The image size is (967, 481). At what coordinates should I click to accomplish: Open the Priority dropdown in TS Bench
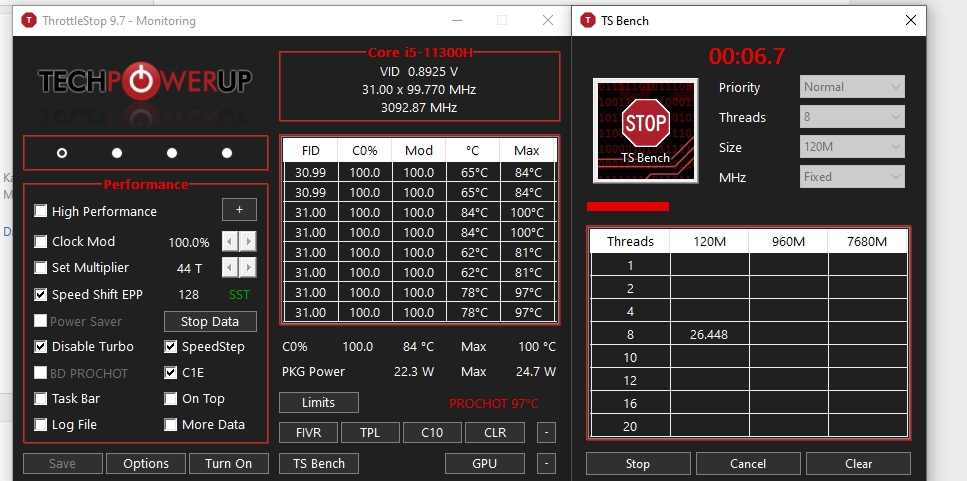[x=852, y=87]
